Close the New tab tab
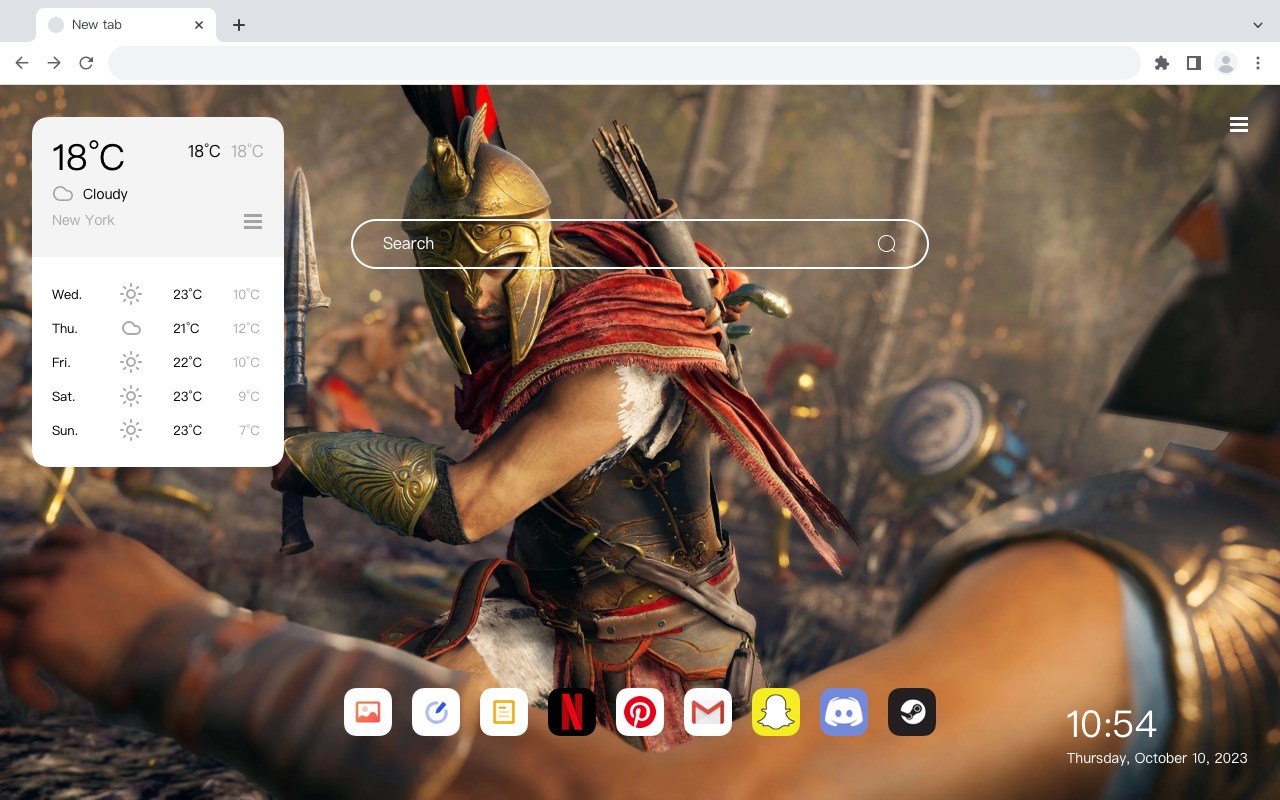Viewport: 1280px width, 800px height. pyautogui.click(x=199, y=25)
